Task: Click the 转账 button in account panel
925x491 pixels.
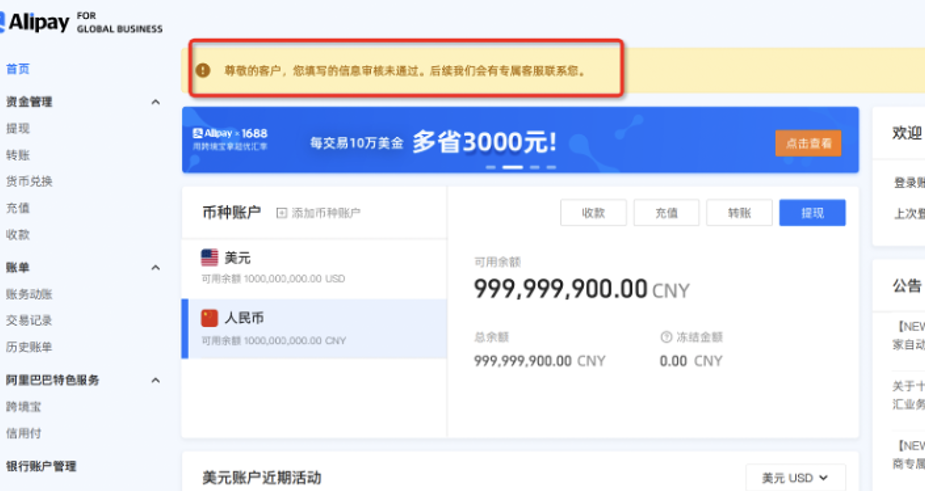Action: (739, 213)
